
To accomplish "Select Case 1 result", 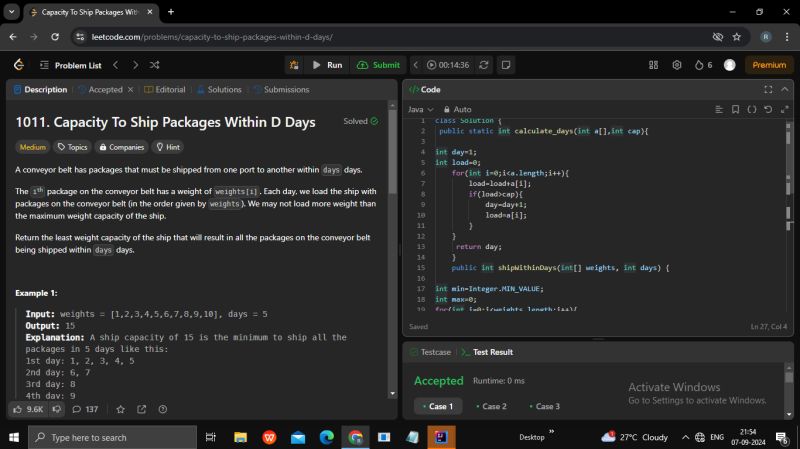I will [x=438, y=406].
